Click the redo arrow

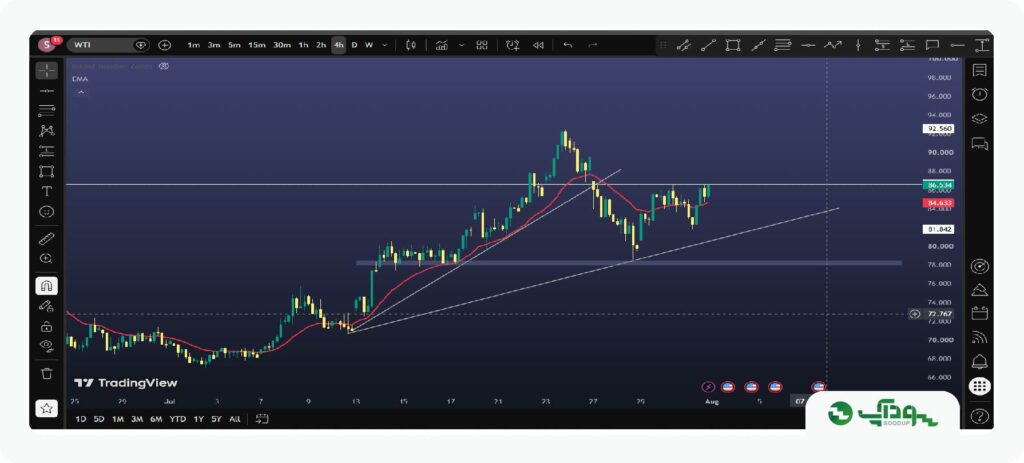coord(593,45)
